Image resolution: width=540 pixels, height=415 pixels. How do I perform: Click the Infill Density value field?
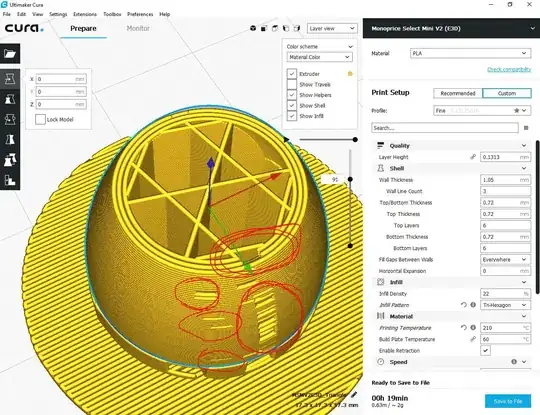(506, 294)
